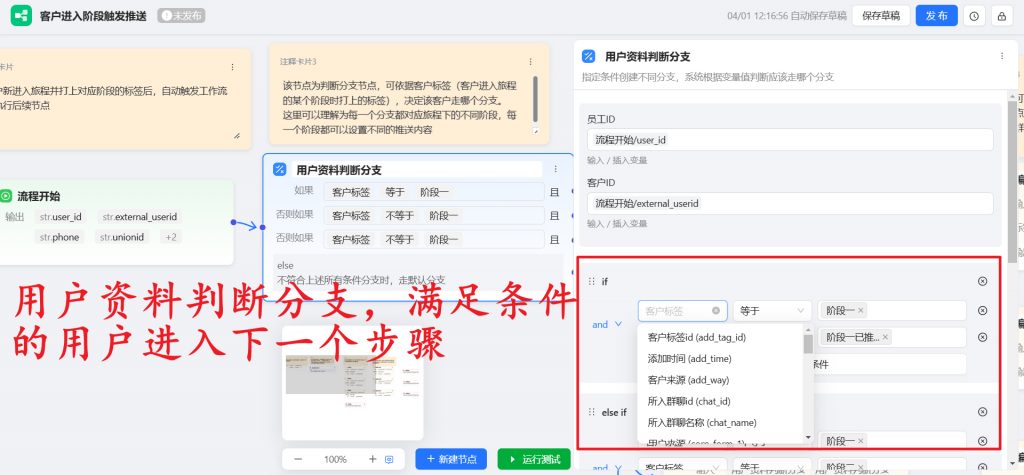Click the 流程开始 green start icon
The height and width of the screenshot is (475, 1024).
[6, 196]
